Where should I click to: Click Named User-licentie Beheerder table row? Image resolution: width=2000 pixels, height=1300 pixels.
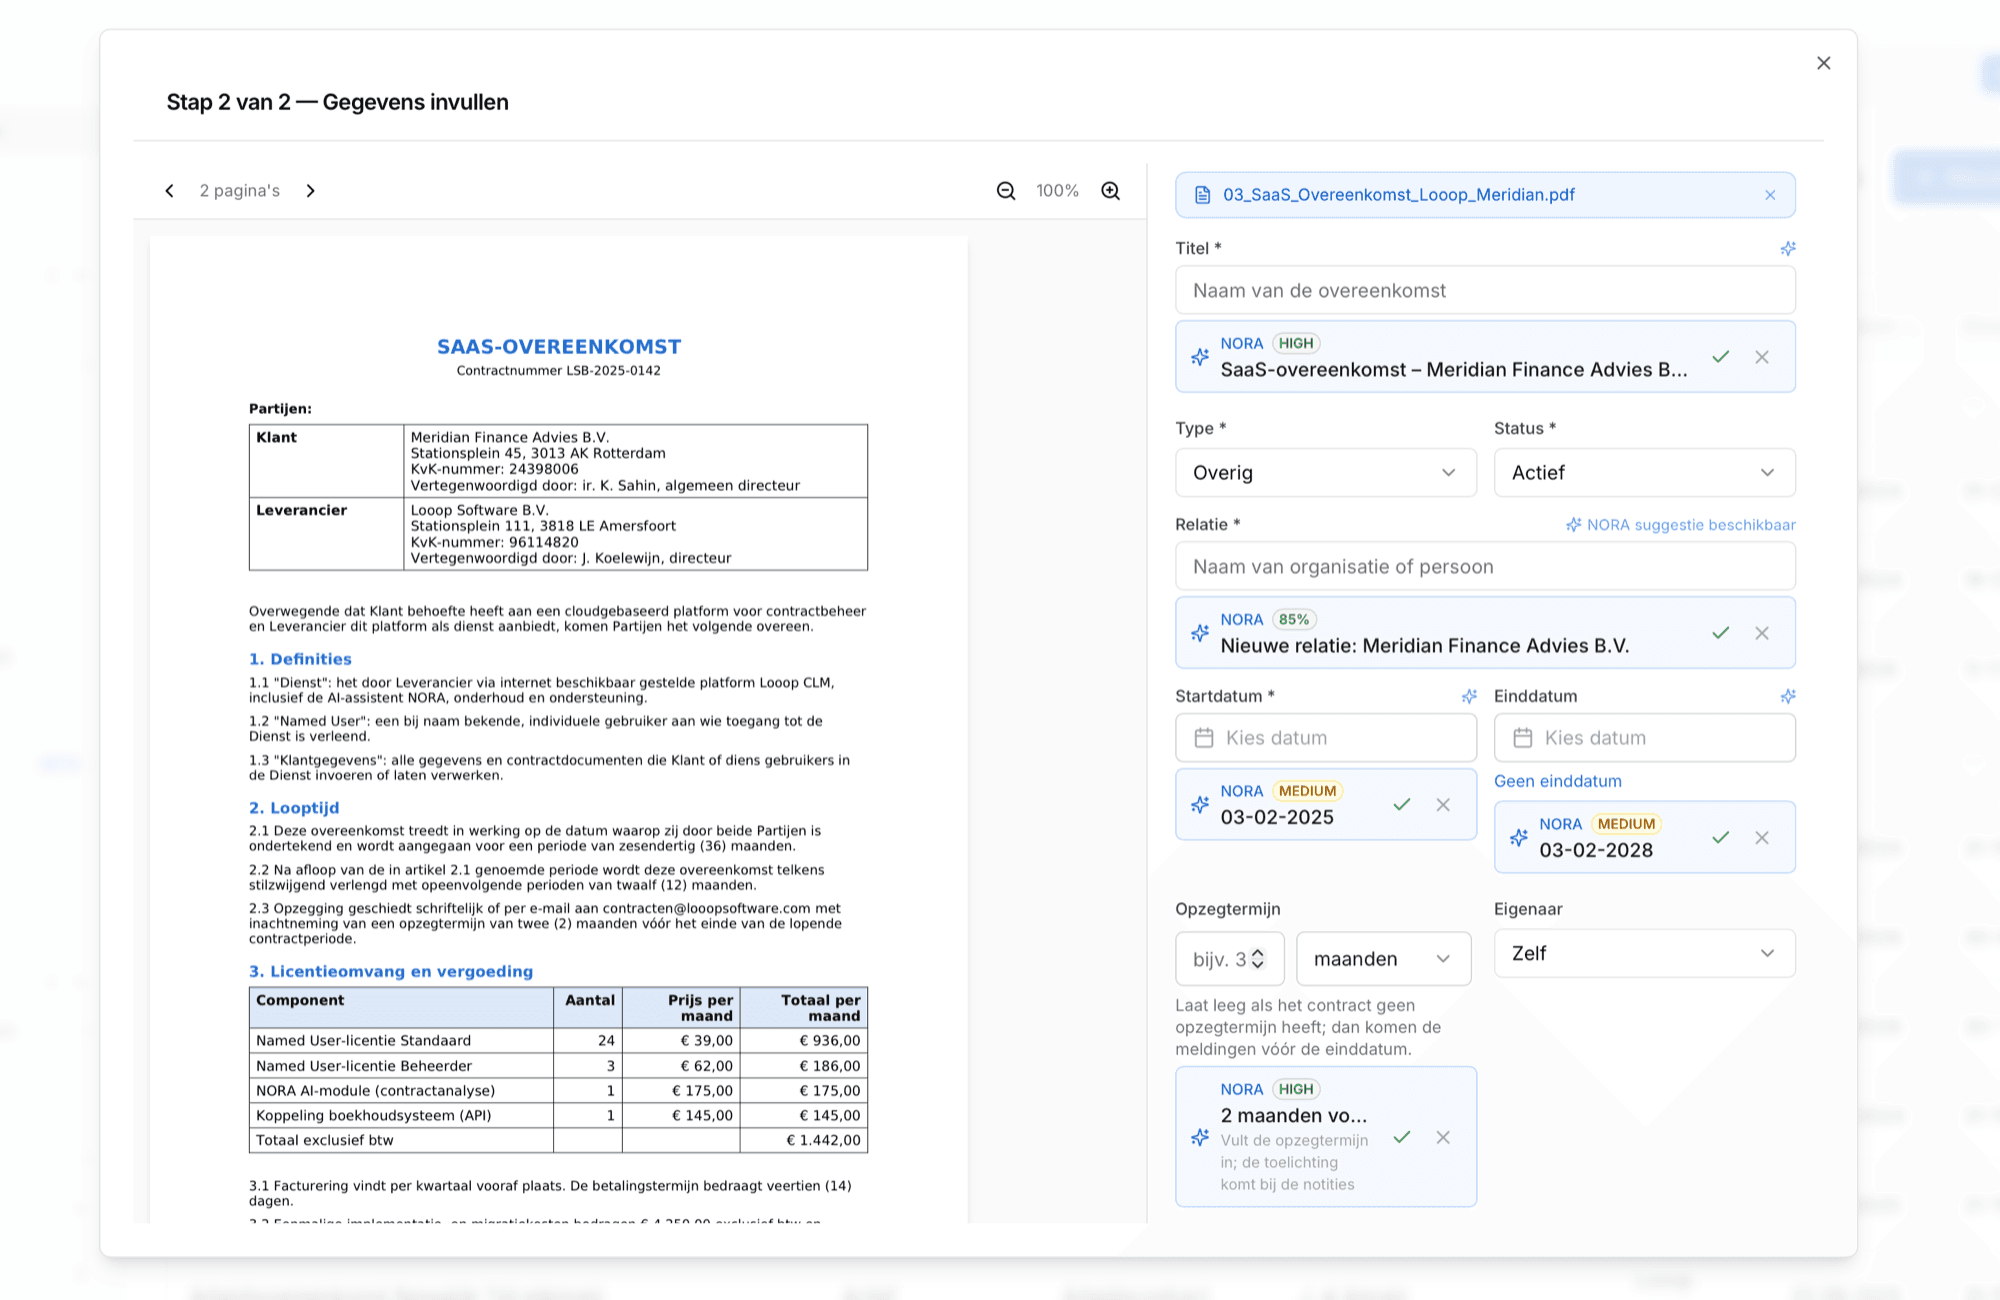(x=558, y=1066)
